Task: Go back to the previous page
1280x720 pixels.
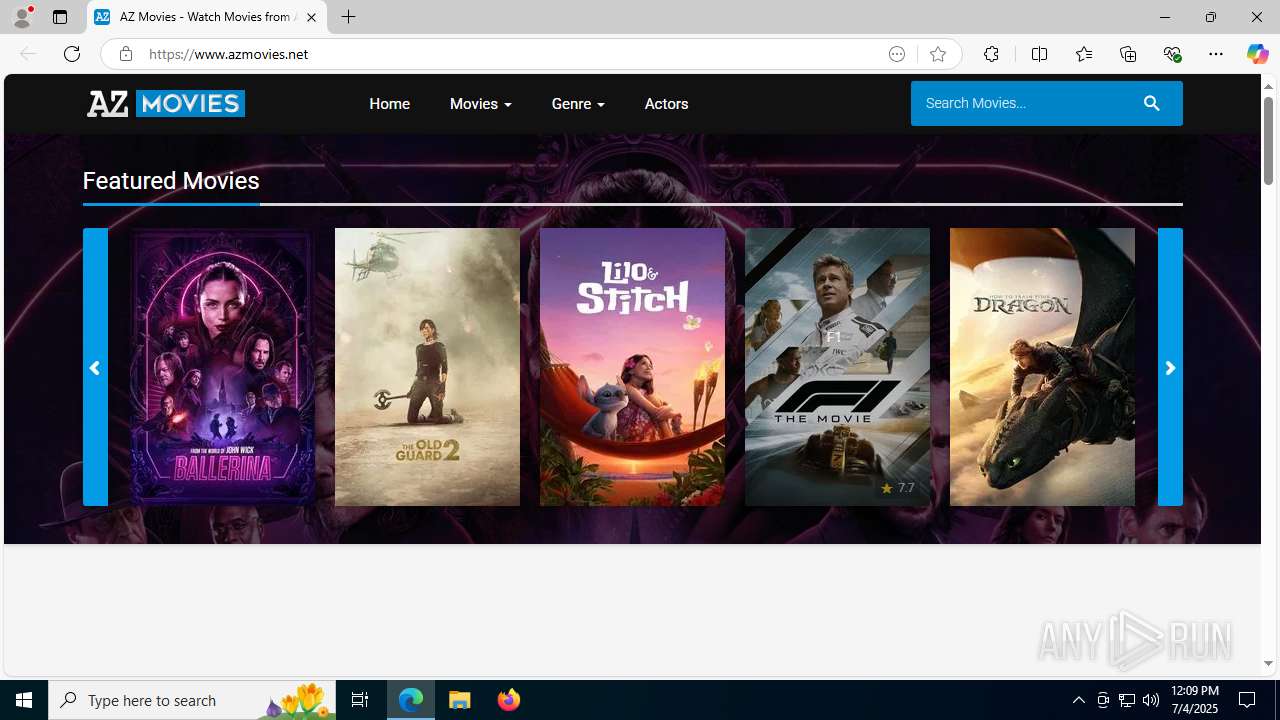Action: pyautogui.click(x=28, y=54)
